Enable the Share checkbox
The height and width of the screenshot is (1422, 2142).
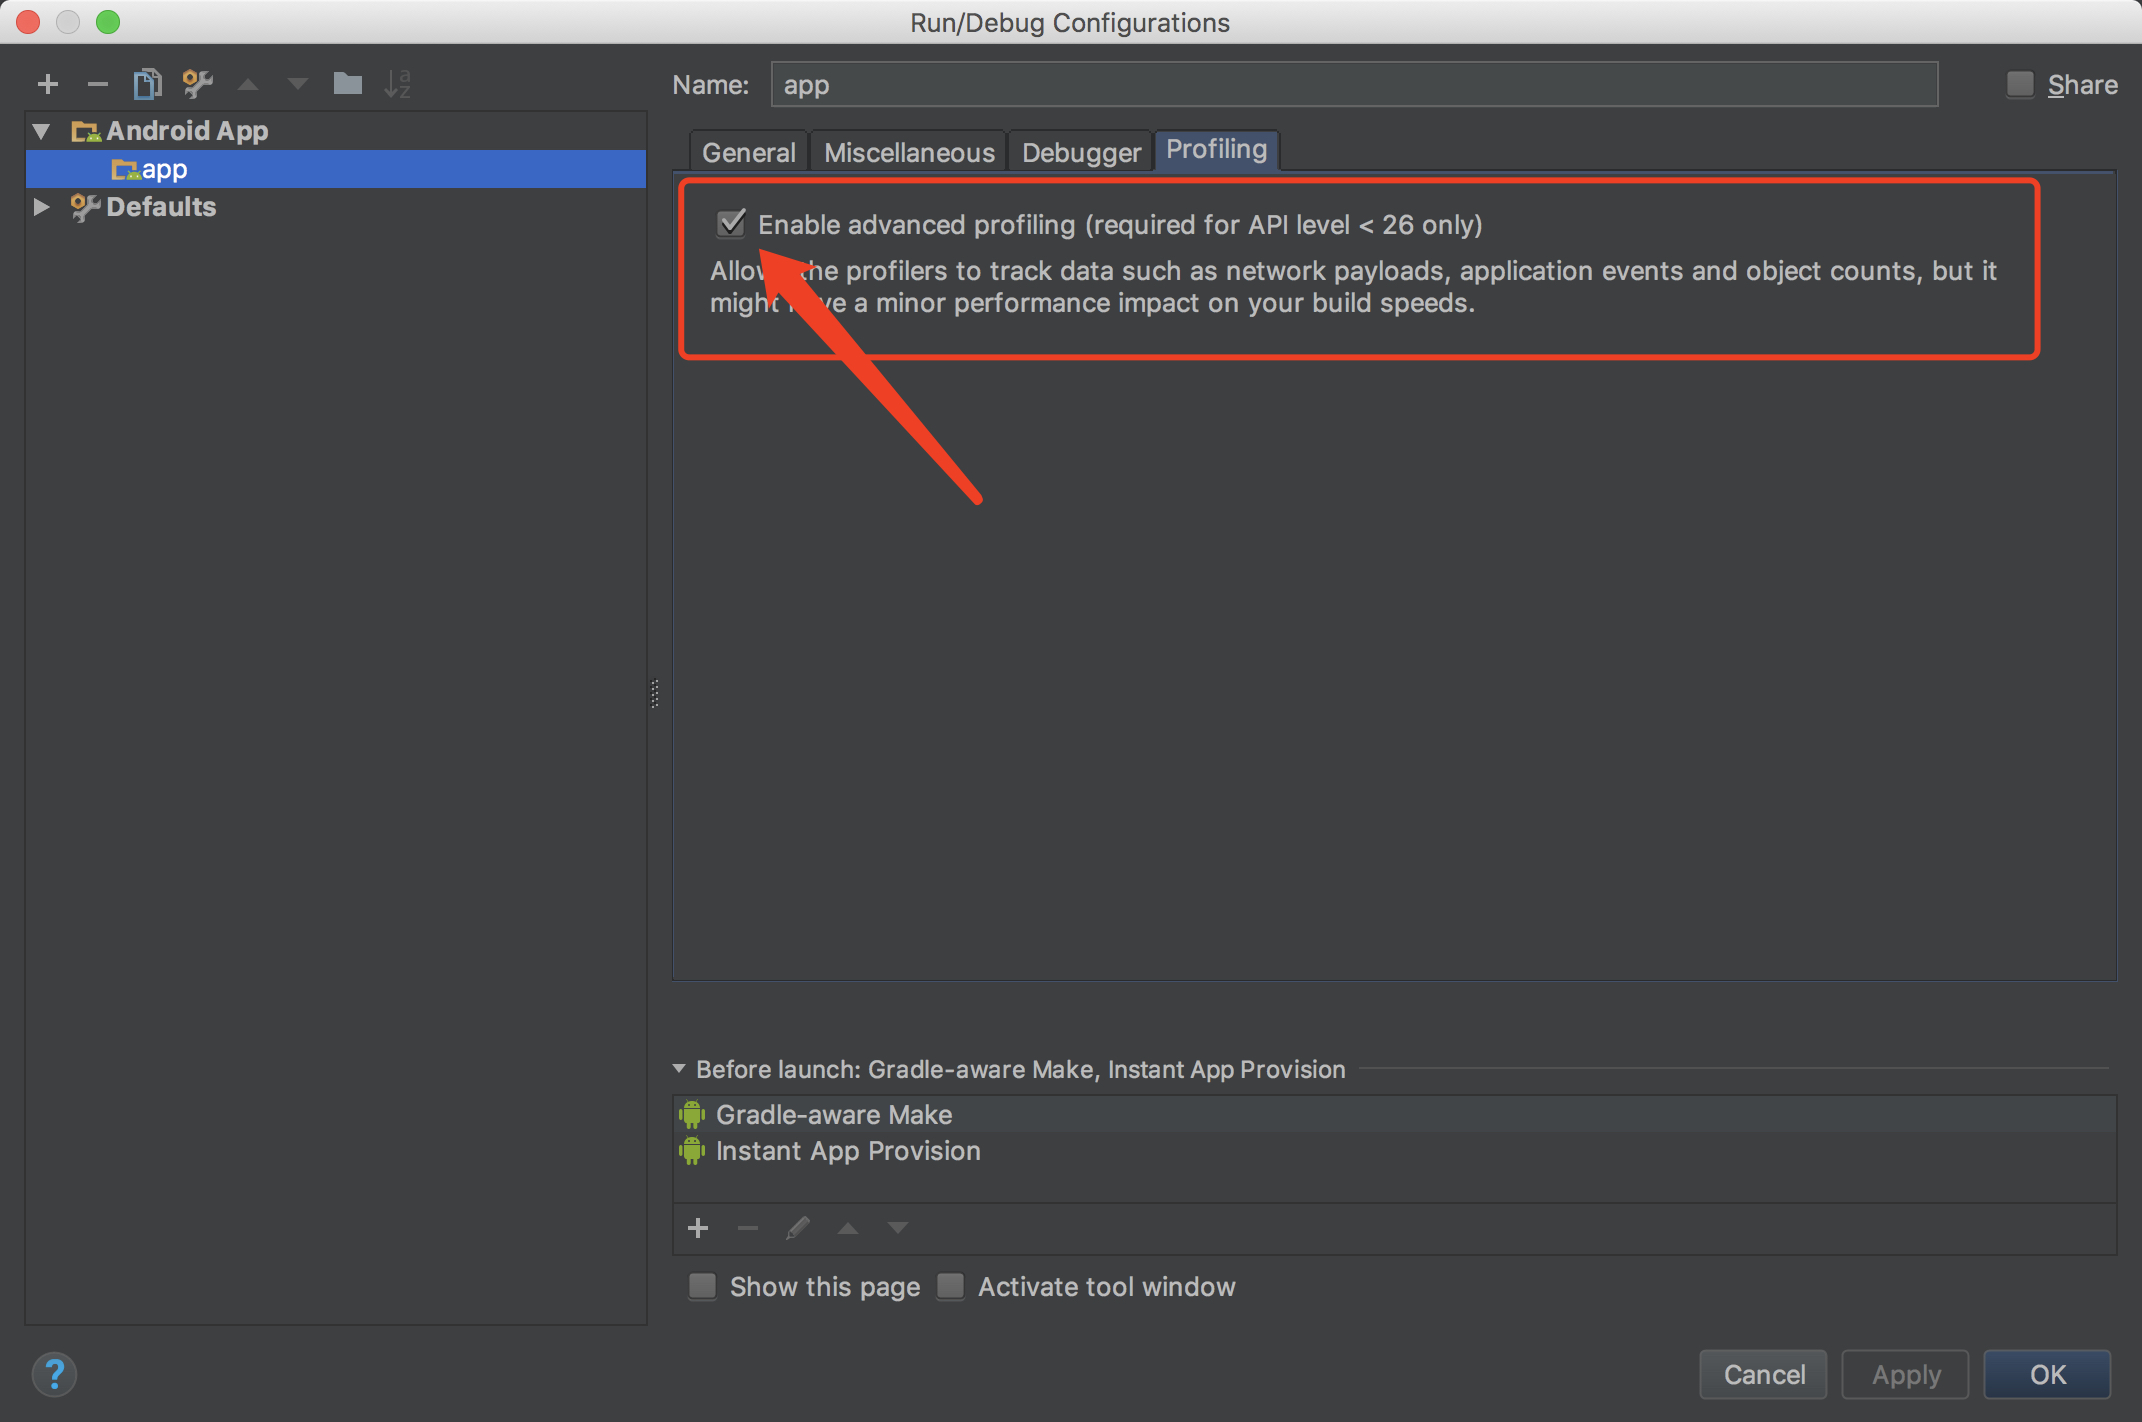tap(2020, 84)
